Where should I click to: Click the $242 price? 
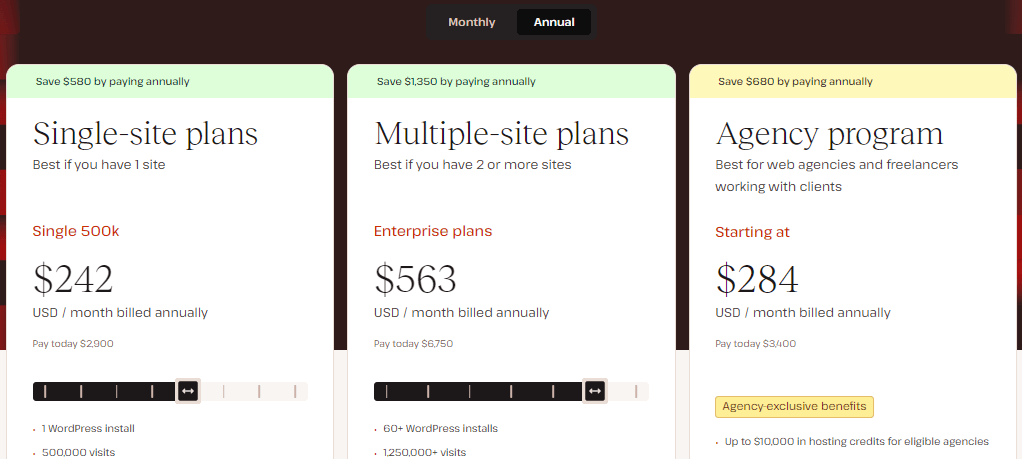[73, 278]
